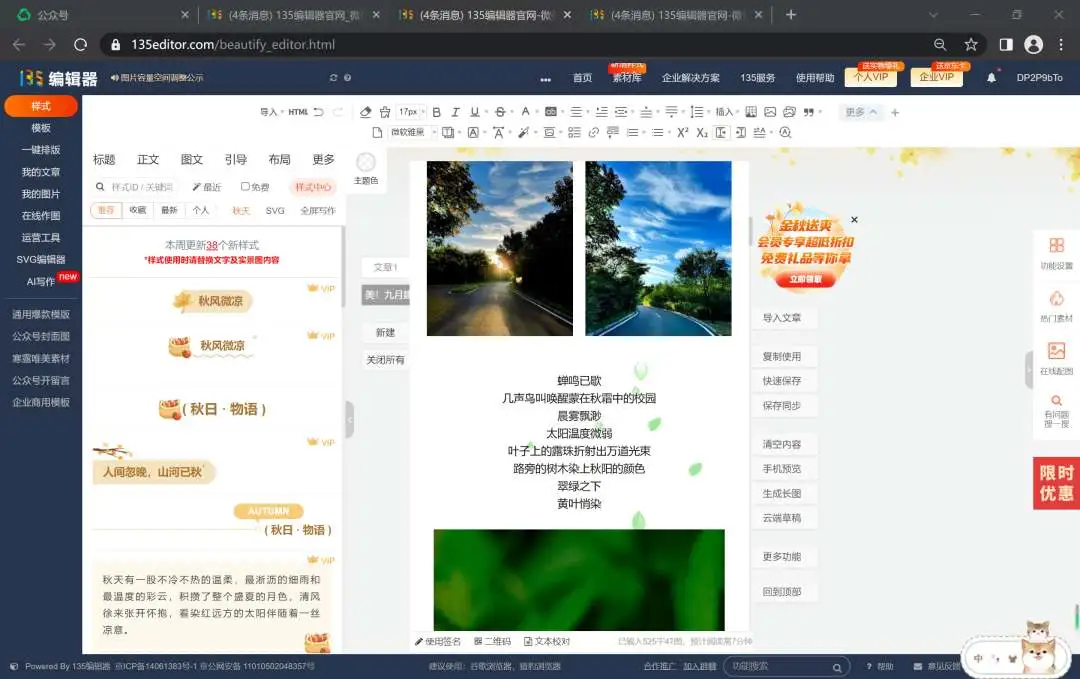Click the Bold formatting icon
1080x679 pixels.
[436, 112]
